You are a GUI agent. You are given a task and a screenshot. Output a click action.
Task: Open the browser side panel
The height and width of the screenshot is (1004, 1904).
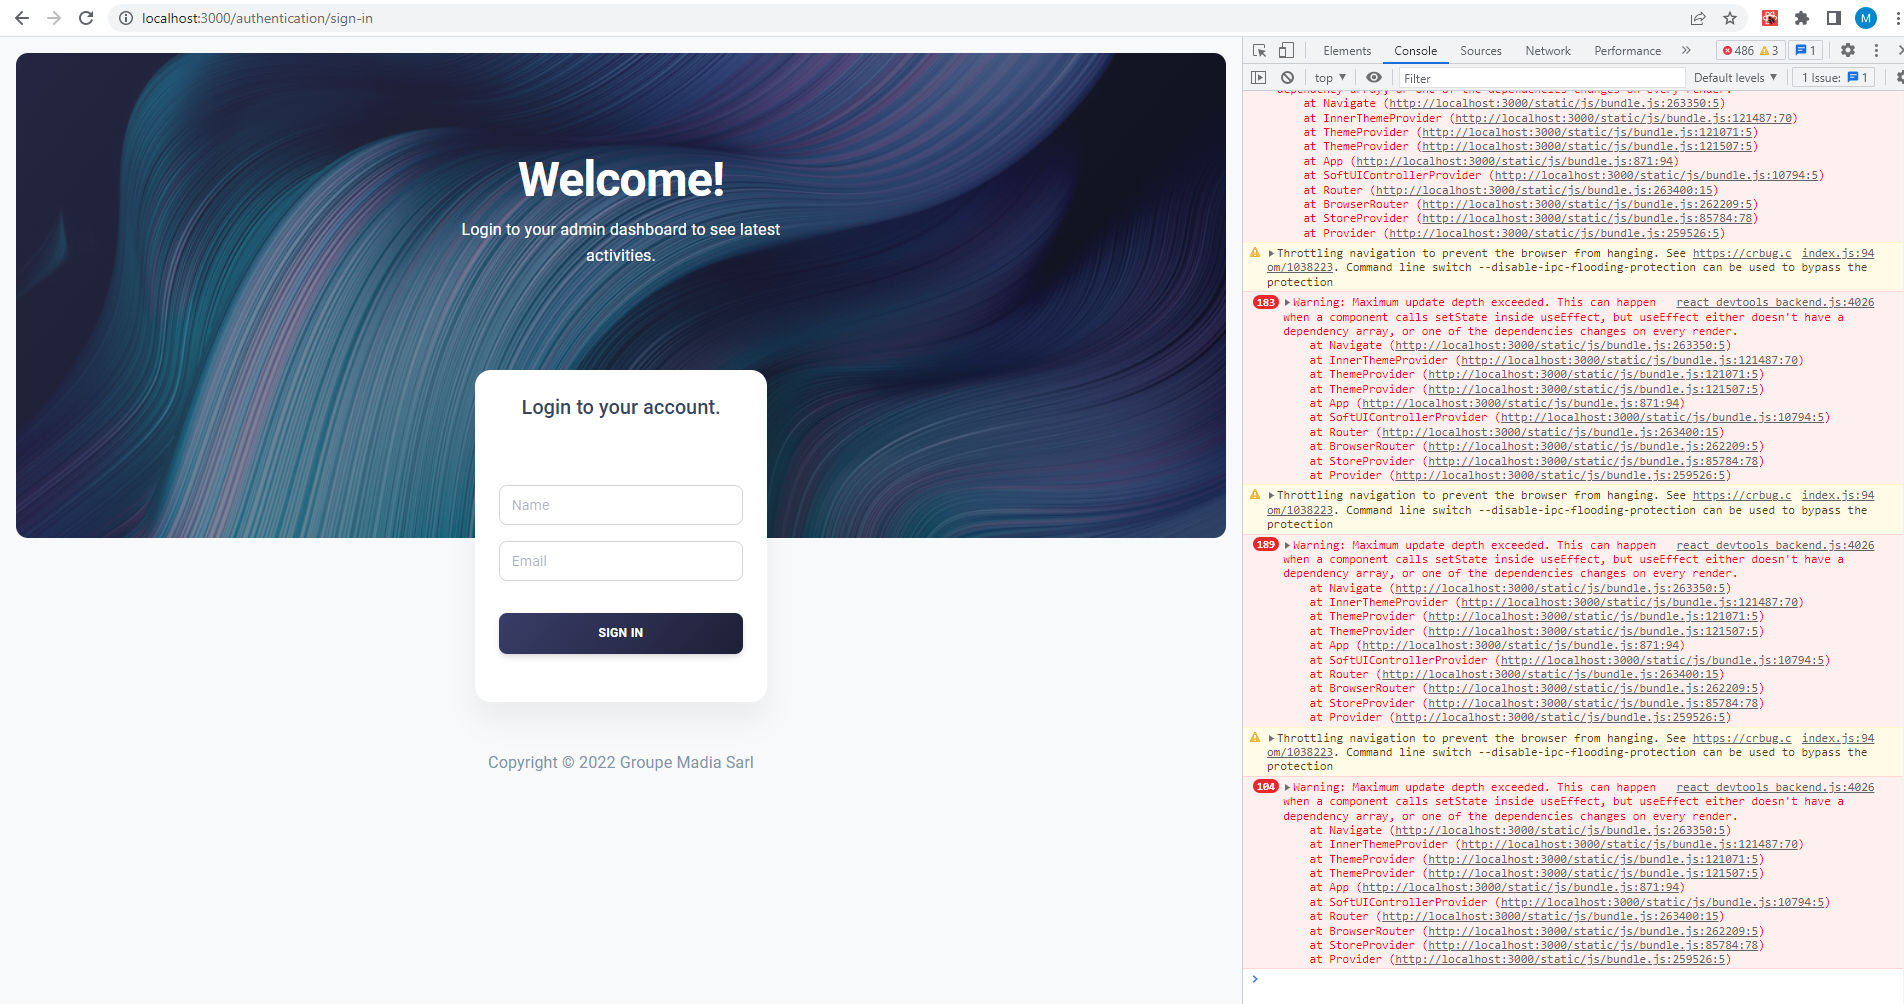pyautogui.click(x=1834, y=18)
